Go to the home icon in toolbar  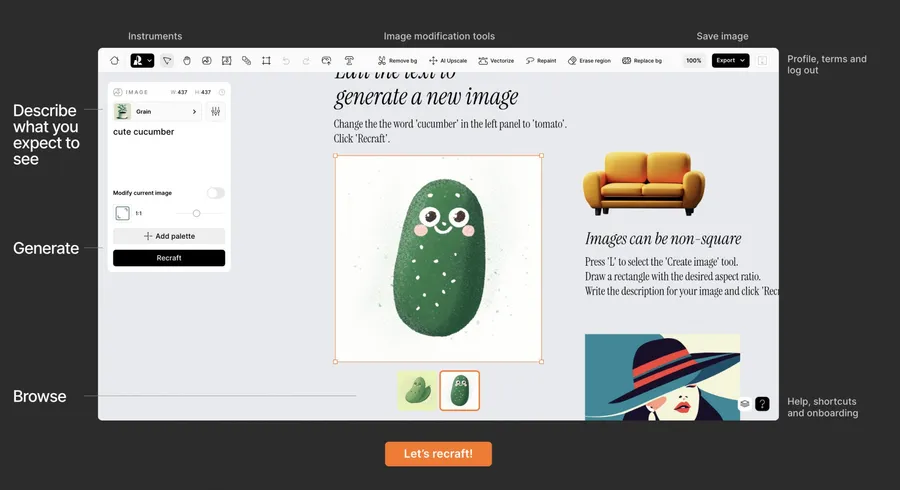114,60
